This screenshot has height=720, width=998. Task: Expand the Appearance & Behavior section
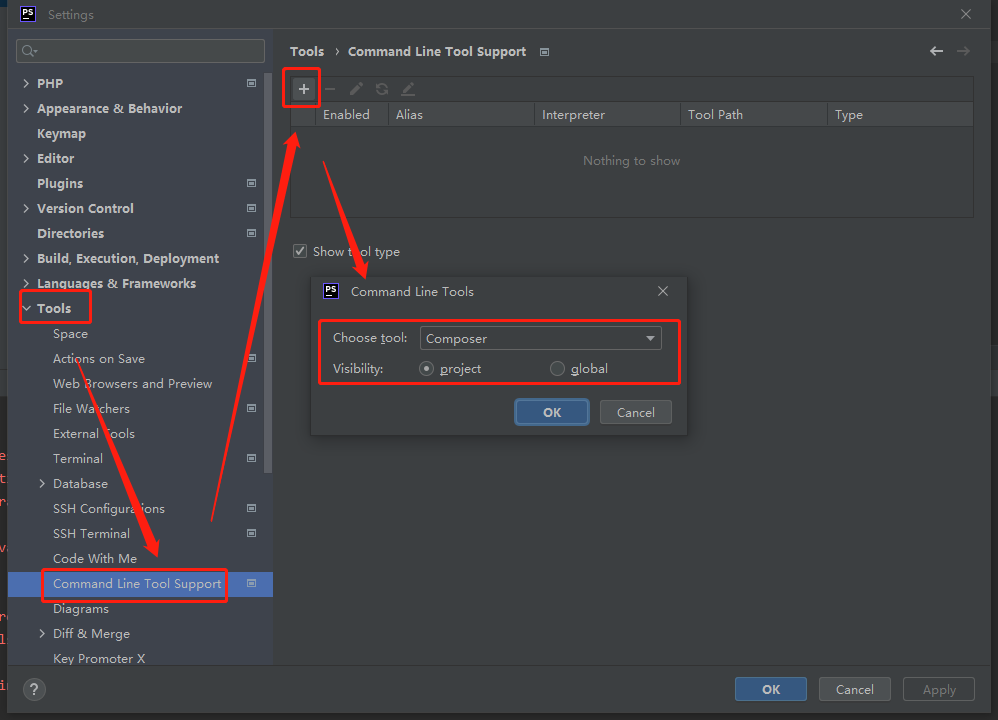click(26, 108)
